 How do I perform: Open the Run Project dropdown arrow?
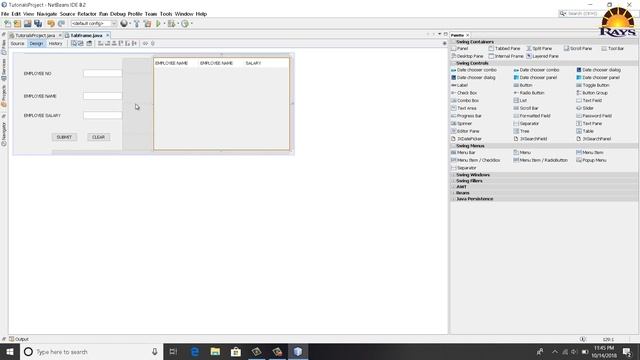[x=164, y=24]
